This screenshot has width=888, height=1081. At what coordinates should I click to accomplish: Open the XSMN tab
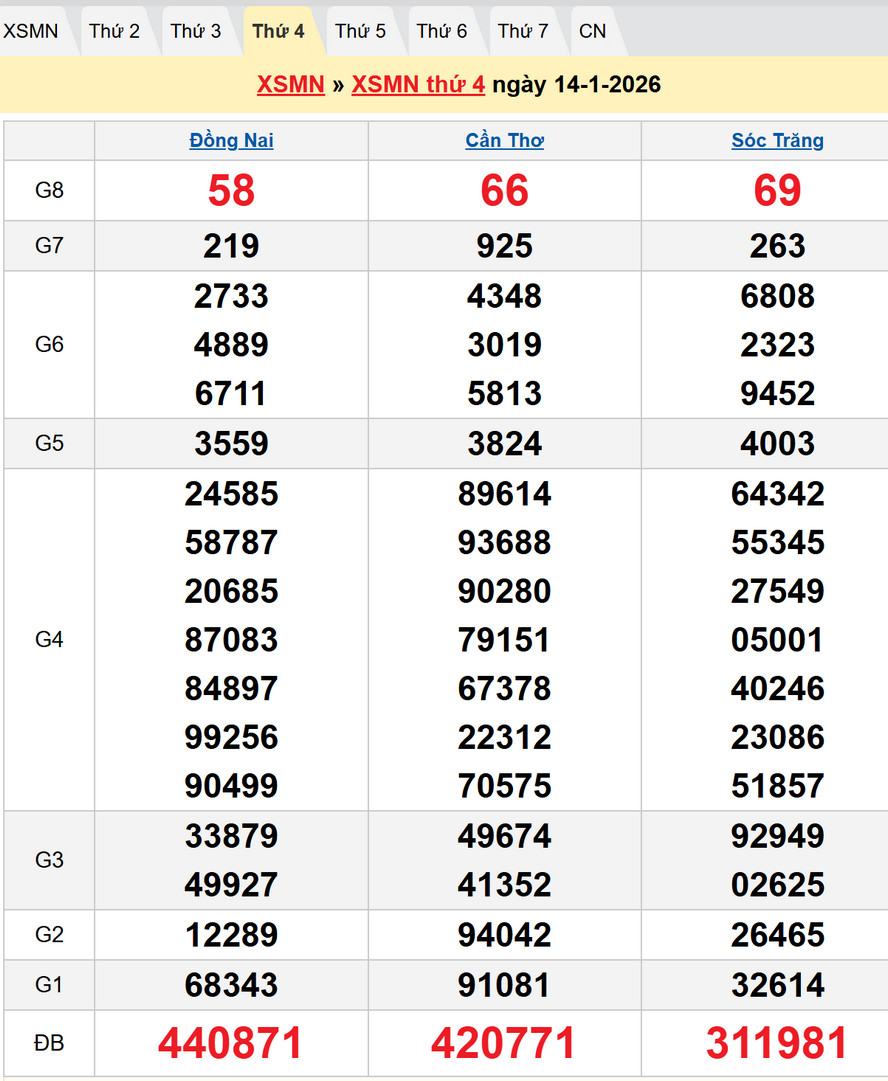(31, 31)
